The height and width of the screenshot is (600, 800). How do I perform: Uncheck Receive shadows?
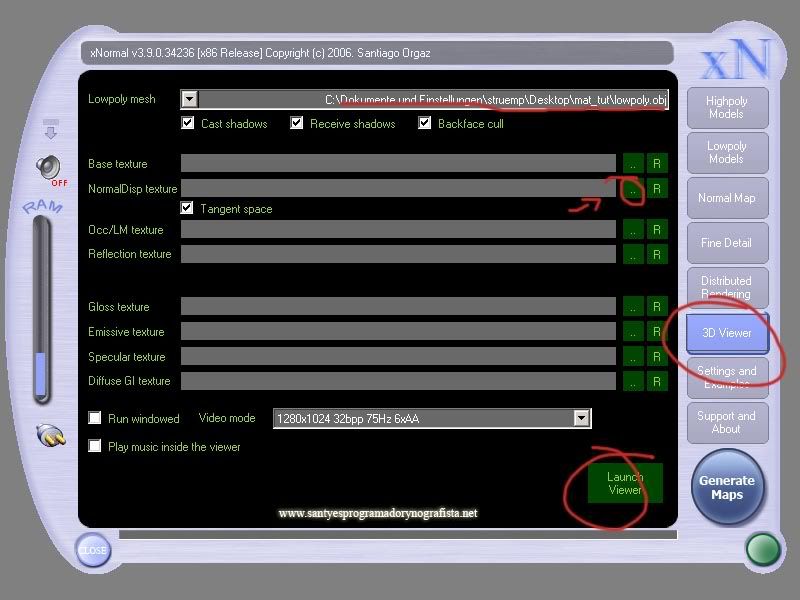coord(296,123)
